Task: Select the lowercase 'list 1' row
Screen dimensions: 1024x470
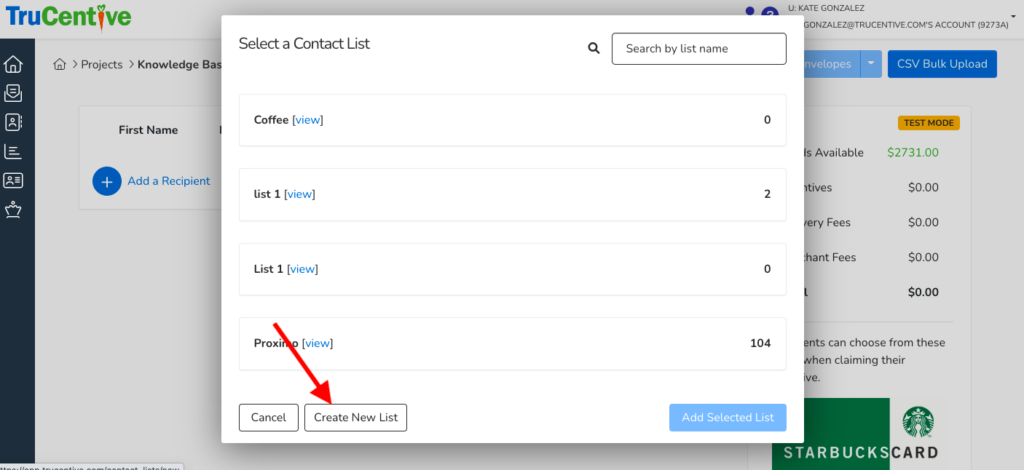Action: [x=512, y=194]
